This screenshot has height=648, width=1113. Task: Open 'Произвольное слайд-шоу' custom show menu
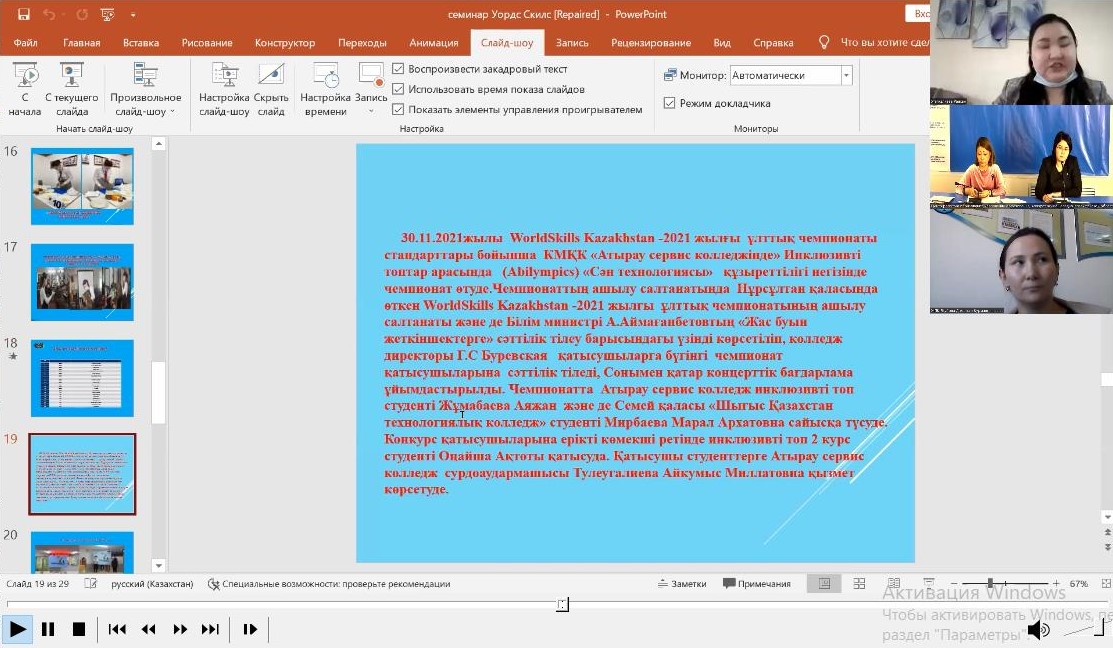pos(146,89)
